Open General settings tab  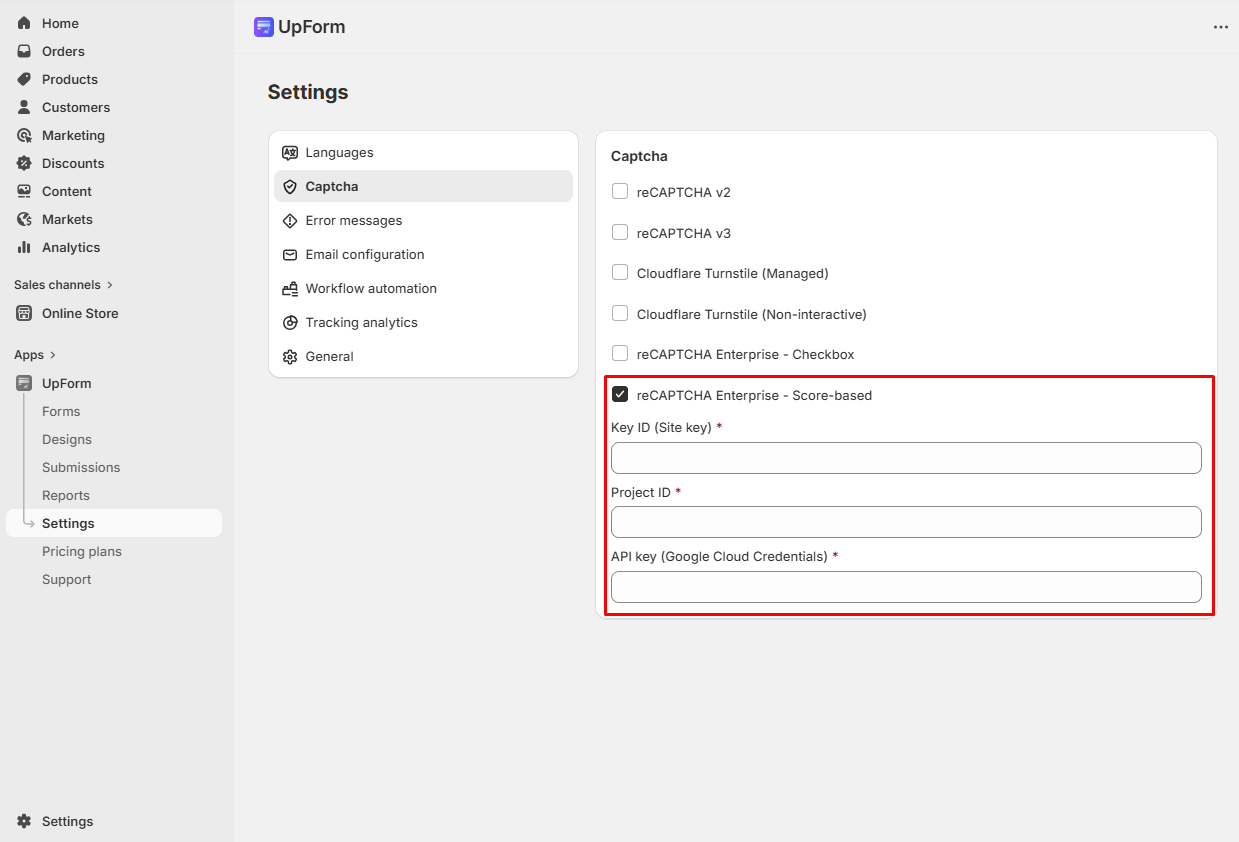[x=423, y=357]
